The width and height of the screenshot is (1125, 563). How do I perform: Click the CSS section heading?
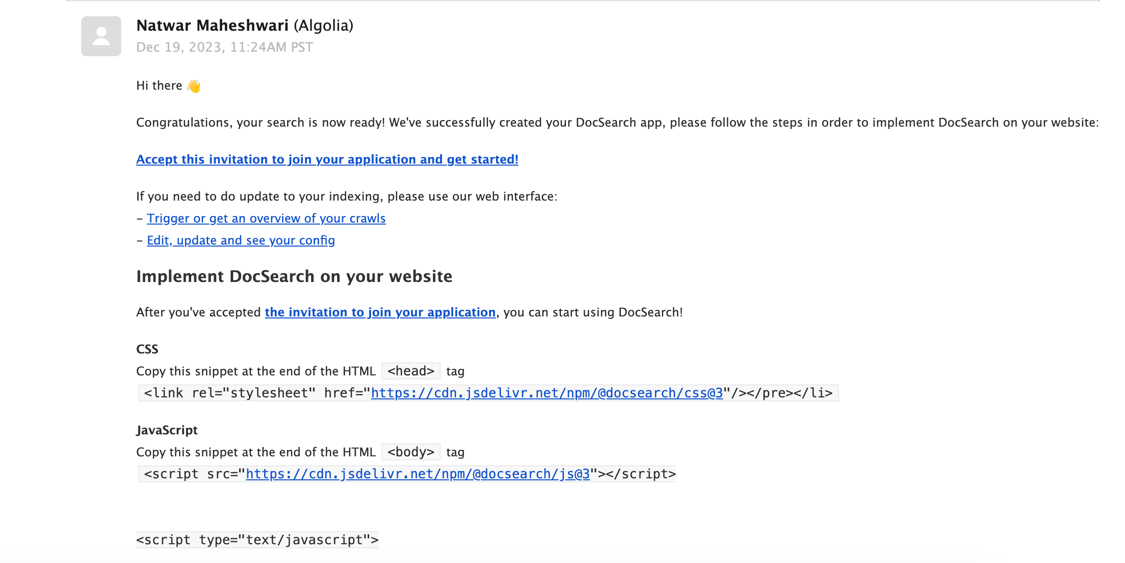pos(147,349)
